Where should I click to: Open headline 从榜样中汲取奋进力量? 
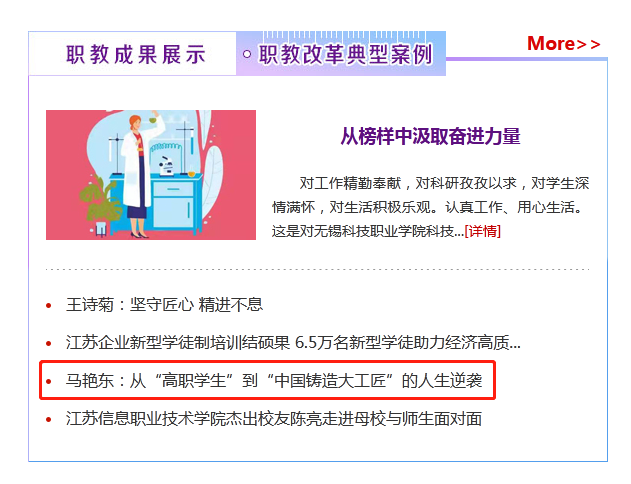430,136
